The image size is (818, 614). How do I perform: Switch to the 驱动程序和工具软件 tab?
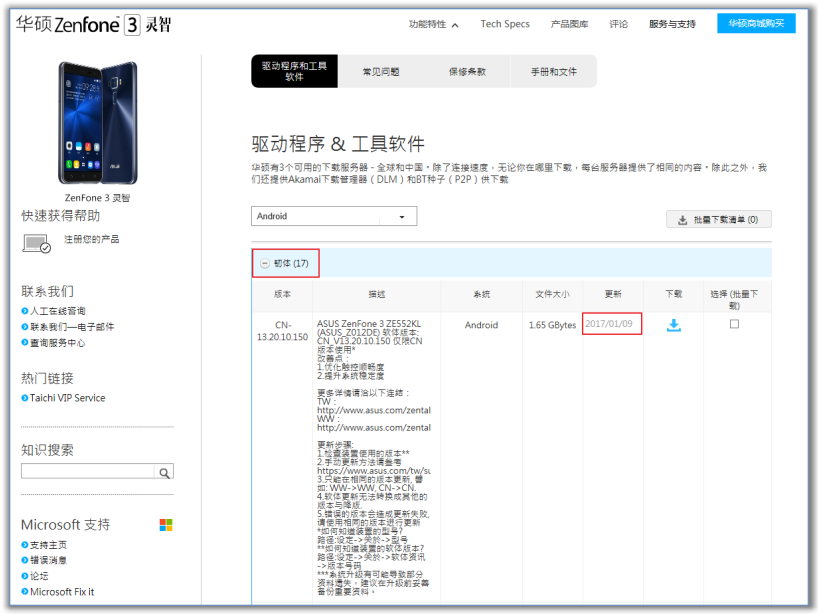click(294, 71)
